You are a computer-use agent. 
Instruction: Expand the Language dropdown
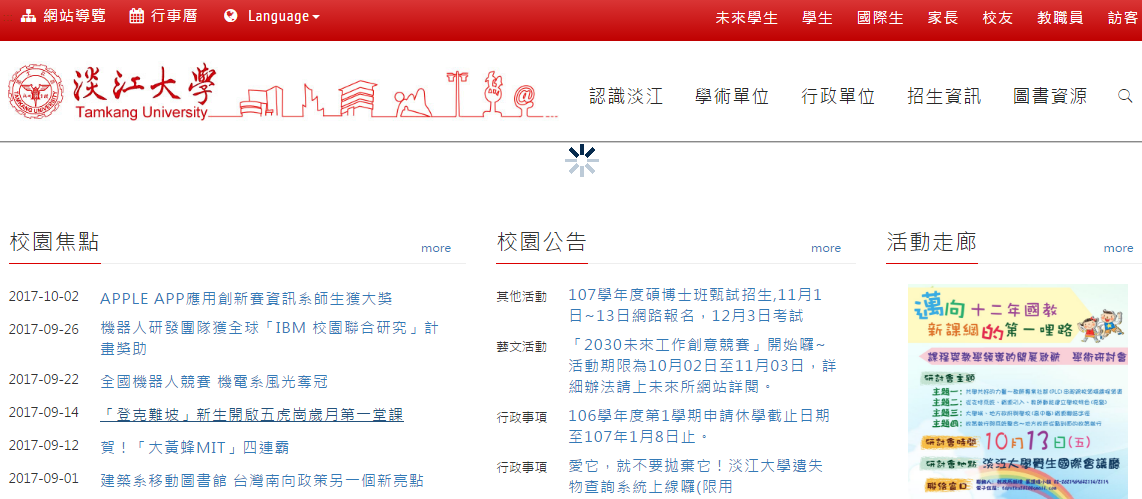pyautogui.click(x=283, y=16)
